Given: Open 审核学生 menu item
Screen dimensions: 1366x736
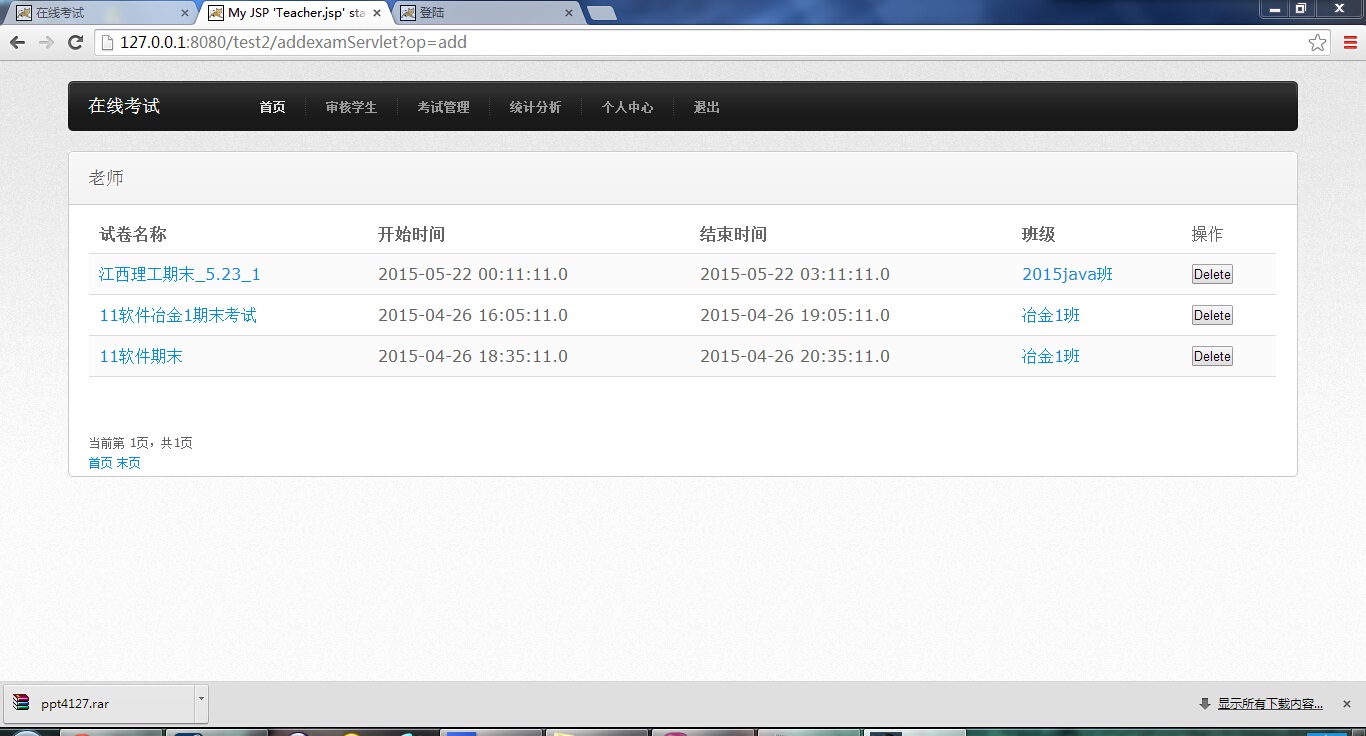Looking at the screenshot, I should coord(351,107).
